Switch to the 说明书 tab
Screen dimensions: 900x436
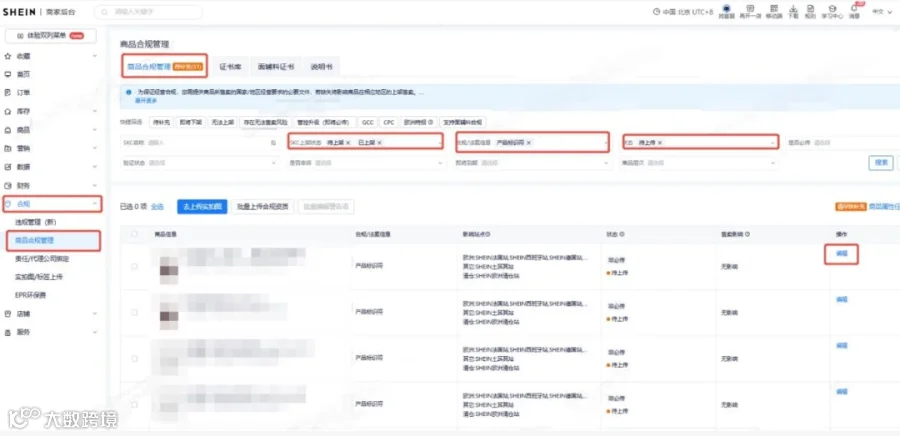pos(321,67)
